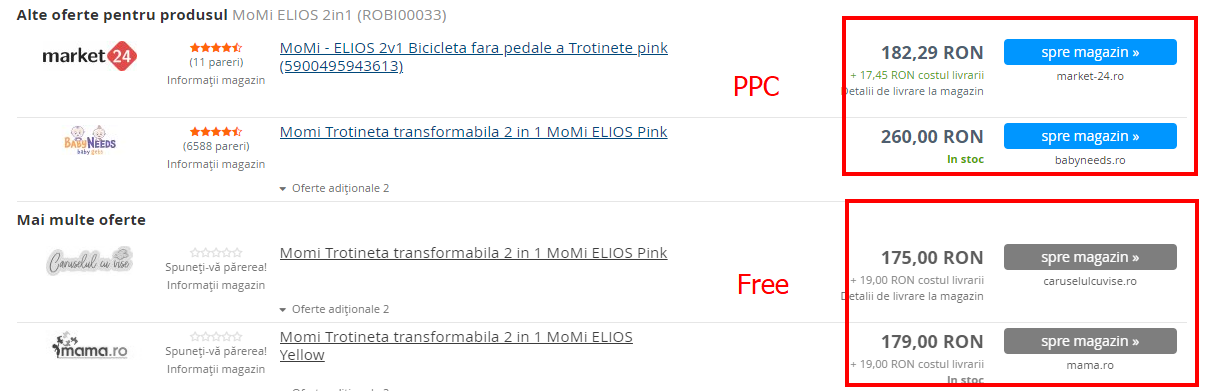This screenshot has height=391, width=1213.
Task: Open the (6588 pareri) reviews link
Action: [216, 146]
